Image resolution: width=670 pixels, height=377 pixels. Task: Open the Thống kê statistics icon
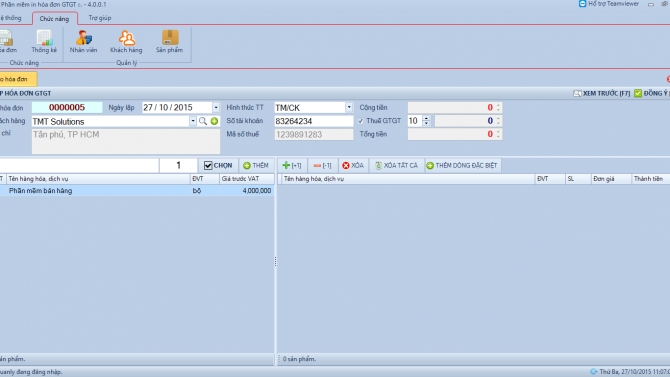tap(44, 41)
